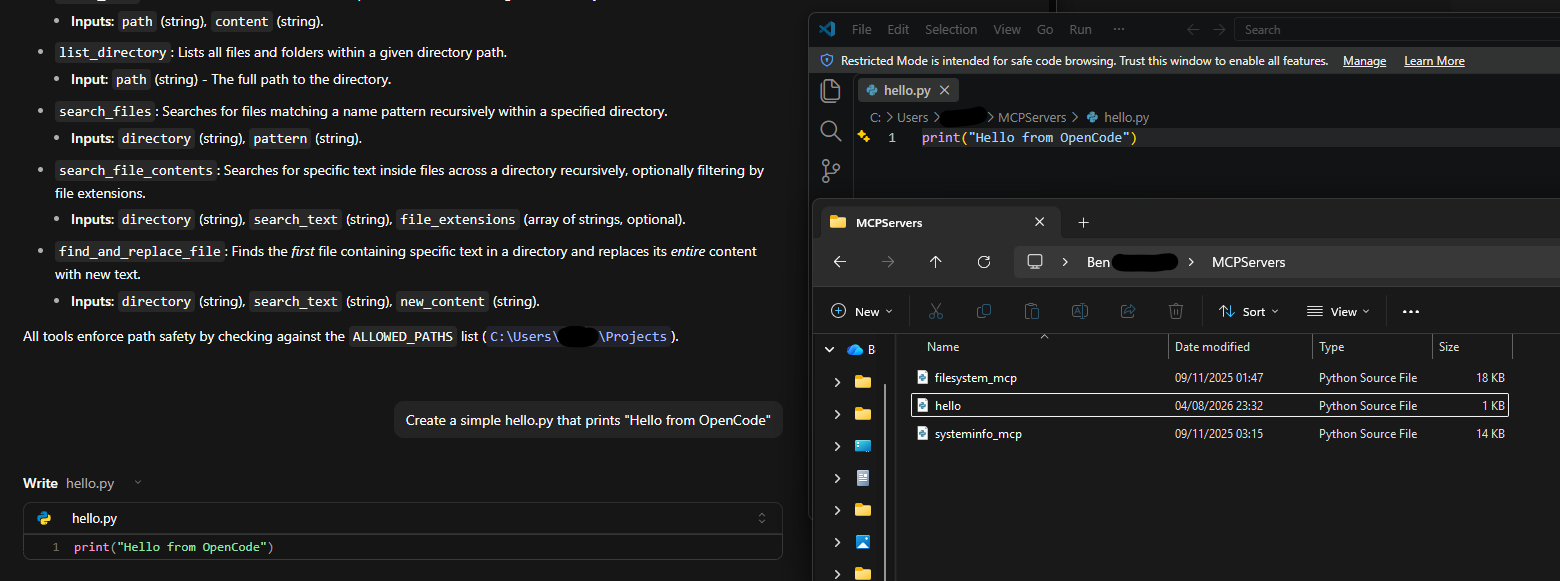Click the File Explorer Up arrow

pos(936,262)
